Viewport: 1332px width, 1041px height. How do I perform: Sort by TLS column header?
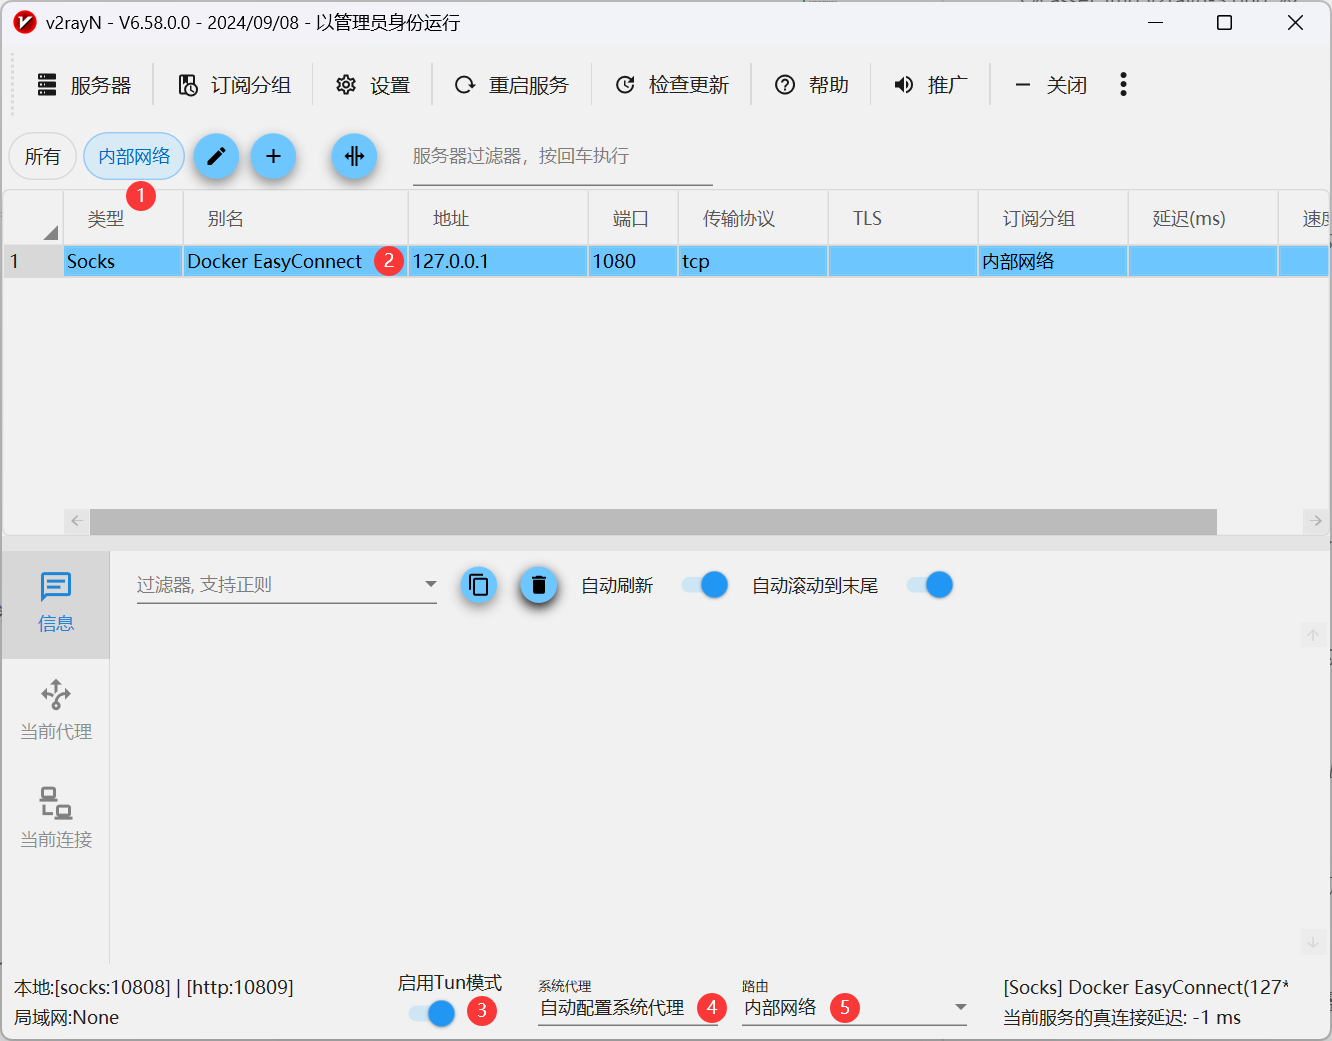903,219
